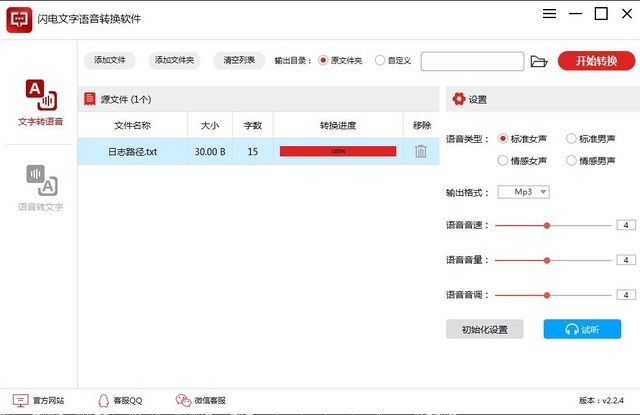Select the 源文件夹 output radio button
The height and width of the screenshot is (415, 640).
(323, 60)
